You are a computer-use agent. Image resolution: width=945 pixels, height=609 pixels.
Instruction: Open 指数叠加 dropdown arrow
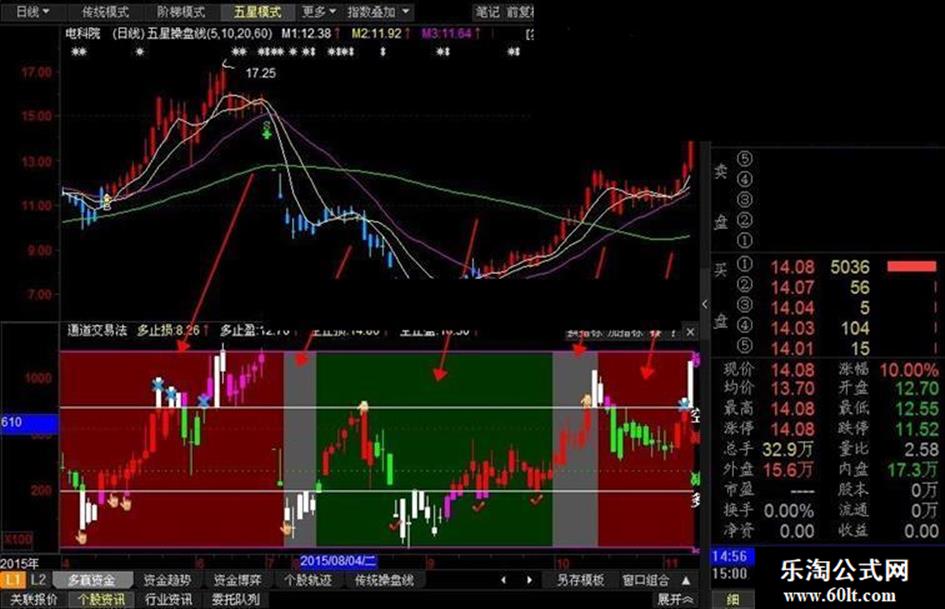[x=406, y=11]
